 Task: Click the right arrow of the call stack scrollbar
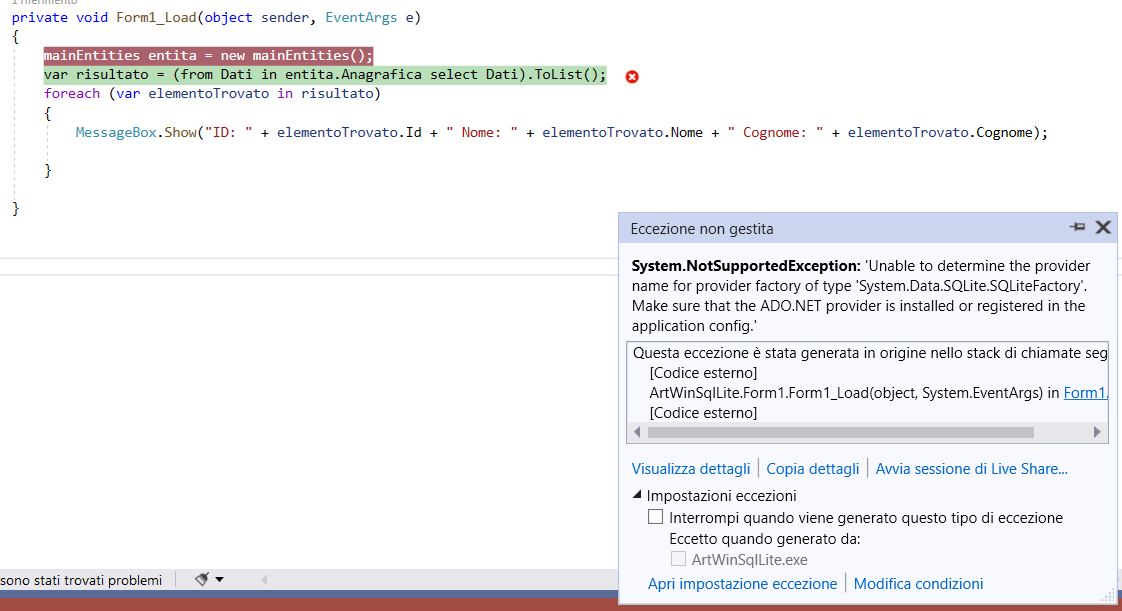click(x=1097, y=432)
